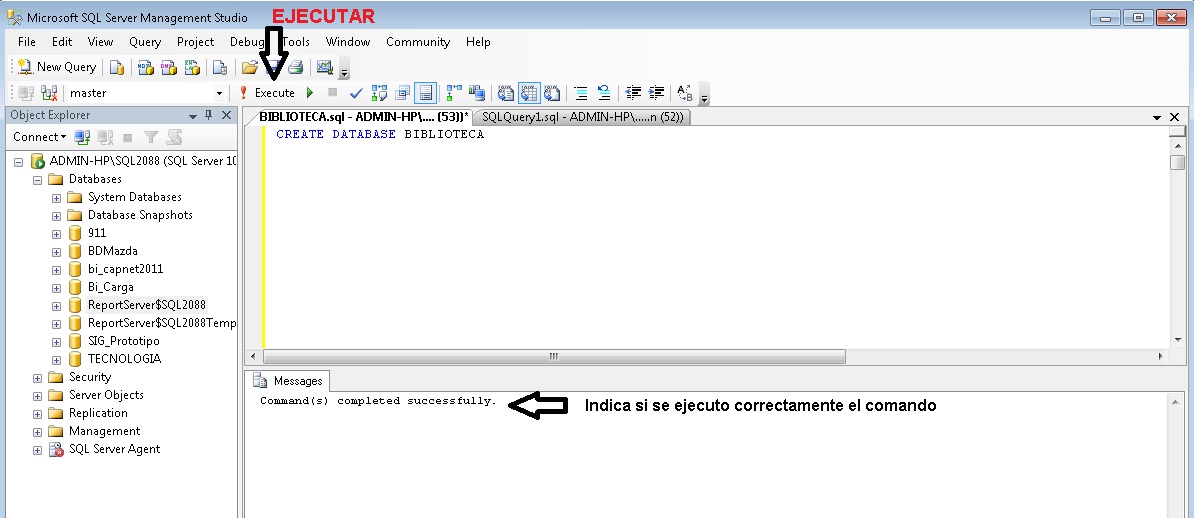
Task: Open the Connect dropdown in Object Explorer
Action: [x=40, y=137]
